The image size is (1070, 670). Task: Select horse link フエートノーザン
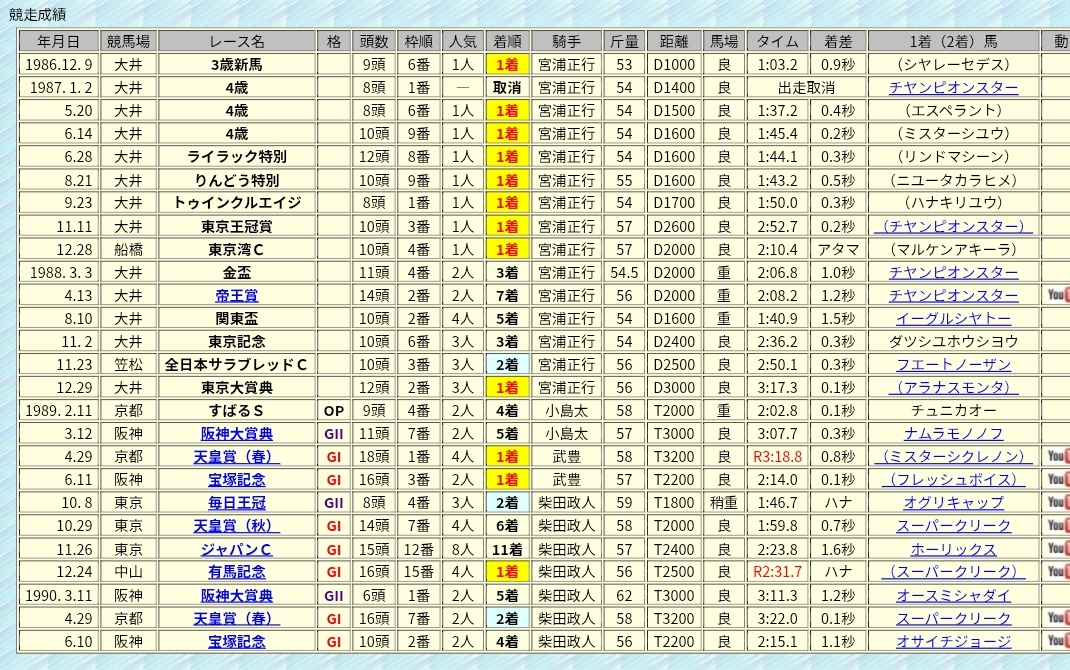953,364
